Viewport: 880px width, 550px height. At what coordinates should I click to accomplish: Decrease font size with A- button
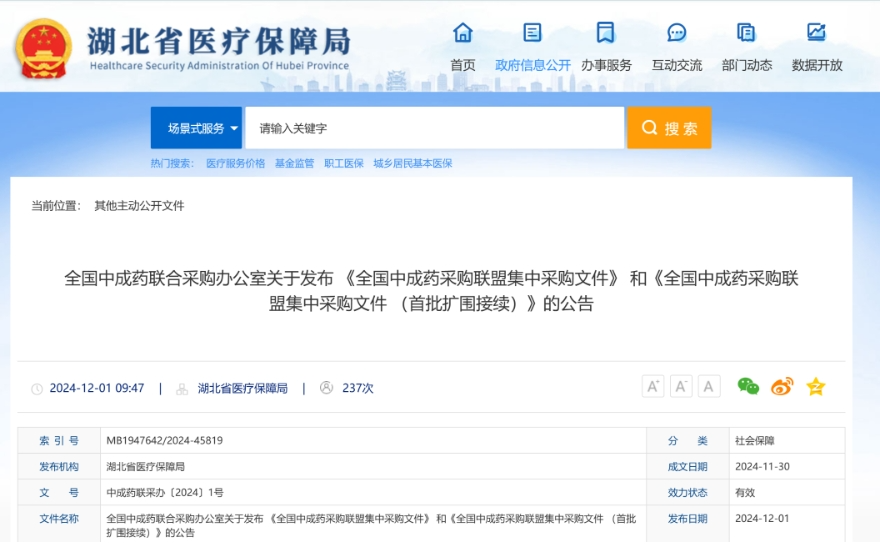tap(681, 387)
